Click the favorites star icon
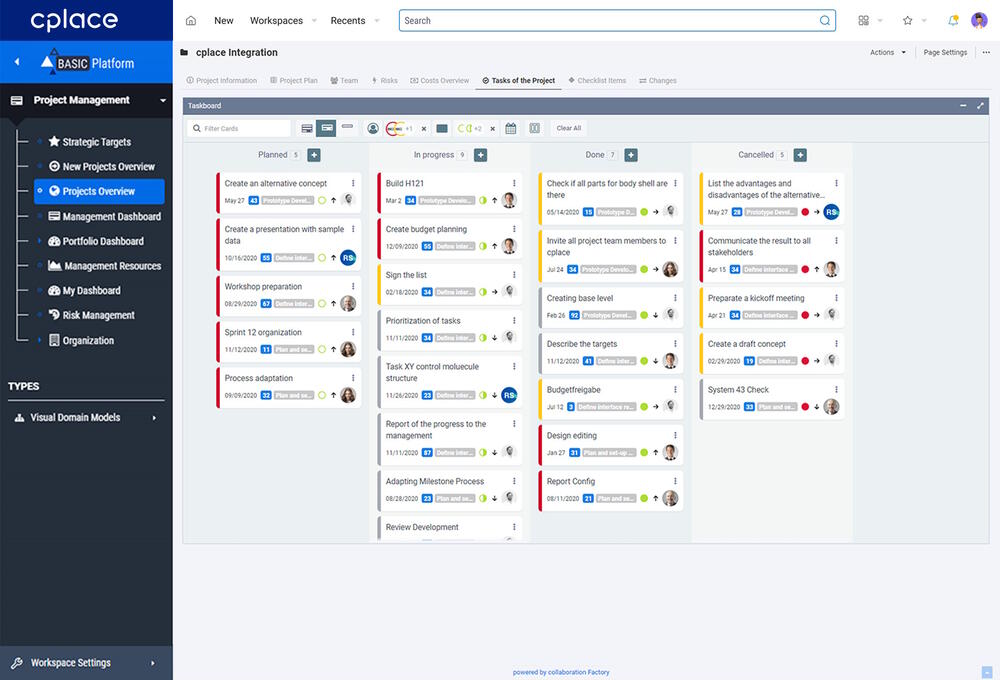This screenshot has height=680, width=1000. 908,20
